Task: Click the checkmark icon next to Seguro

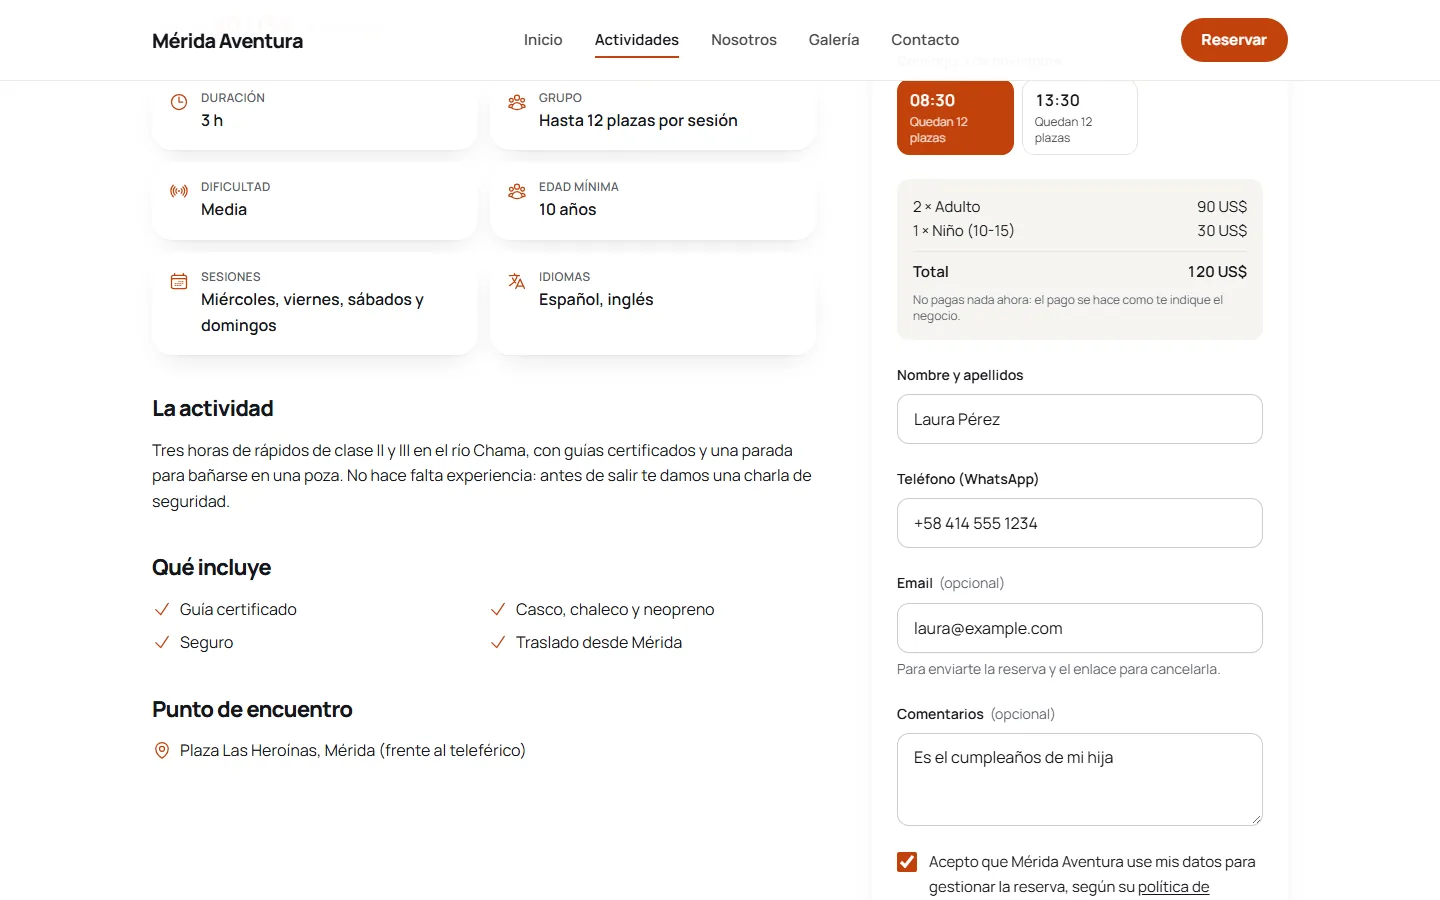Action: coord(161,642)
